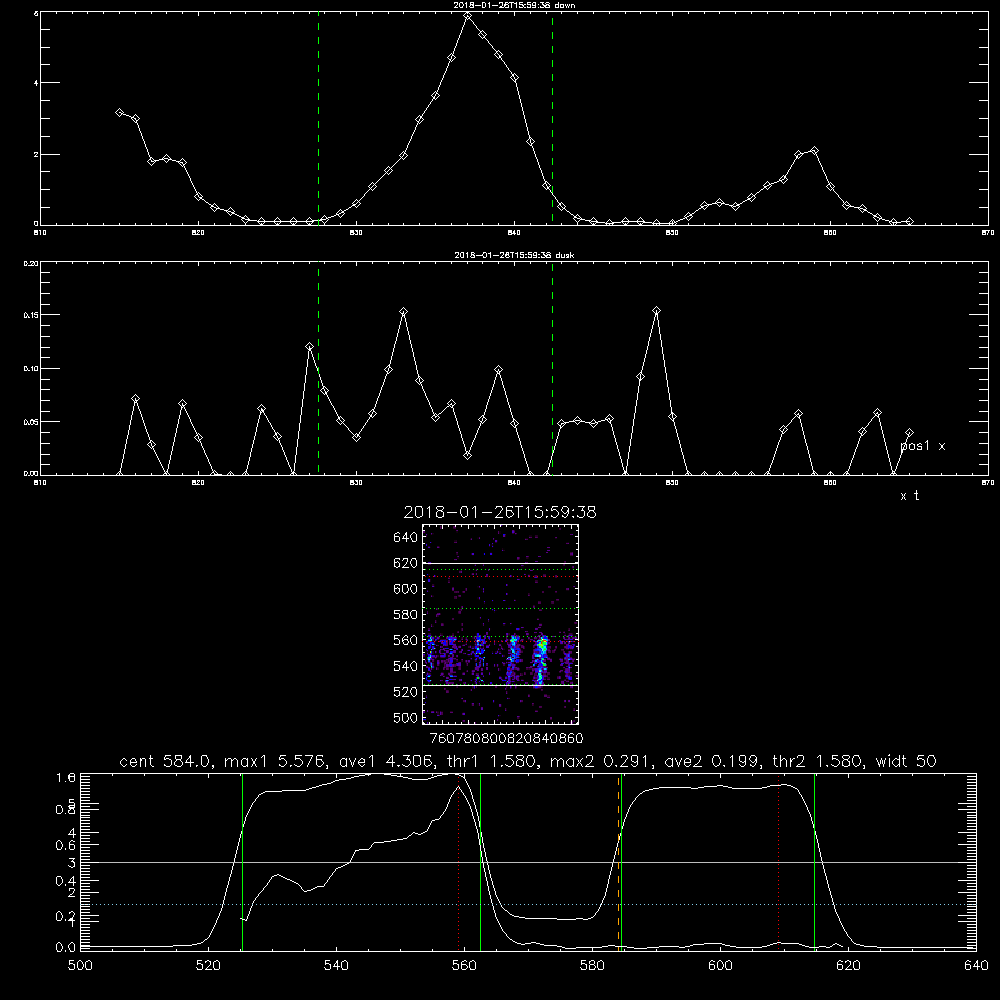Viewport: 1000px width, 1000px height.
Task: Click the solid white horizontal line in bottom plot
Action: click(x=529, y=862)
